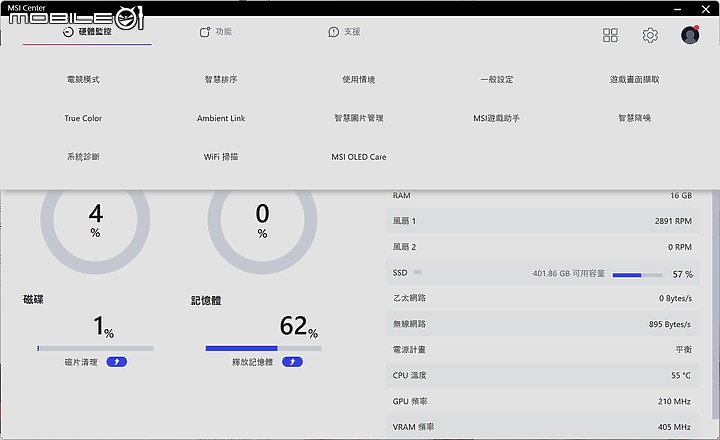Click the SSD capacity bar
The image size is (720, 440).
click(637, 275)
